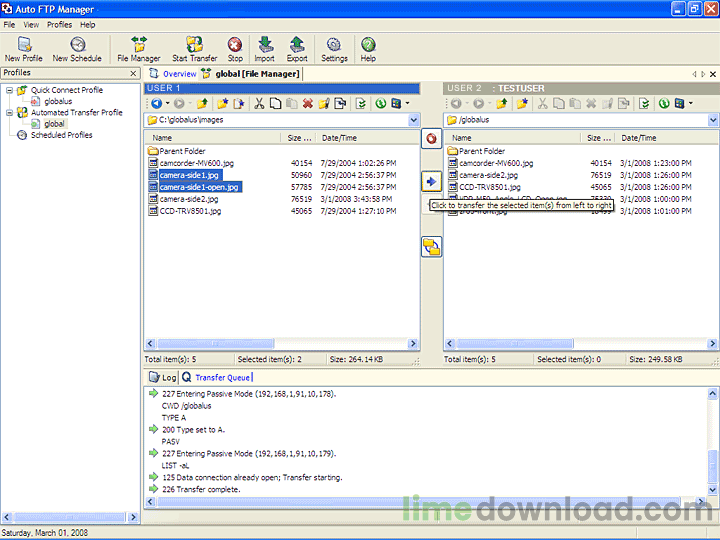Open the File menu
Image resolution: width=720 pixels, height=540 pixels.
tap(9, 25)
